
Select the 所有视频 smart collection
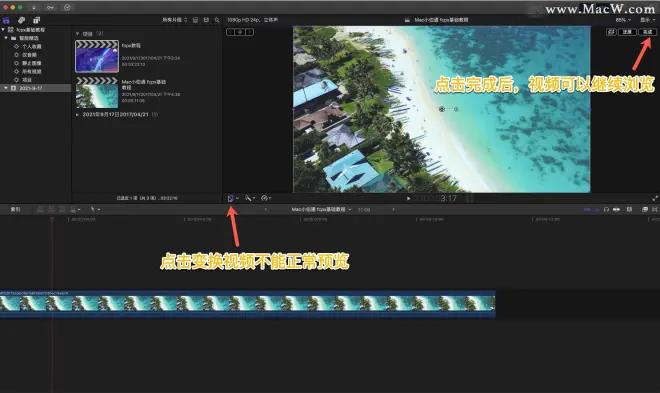coord(32,72)
